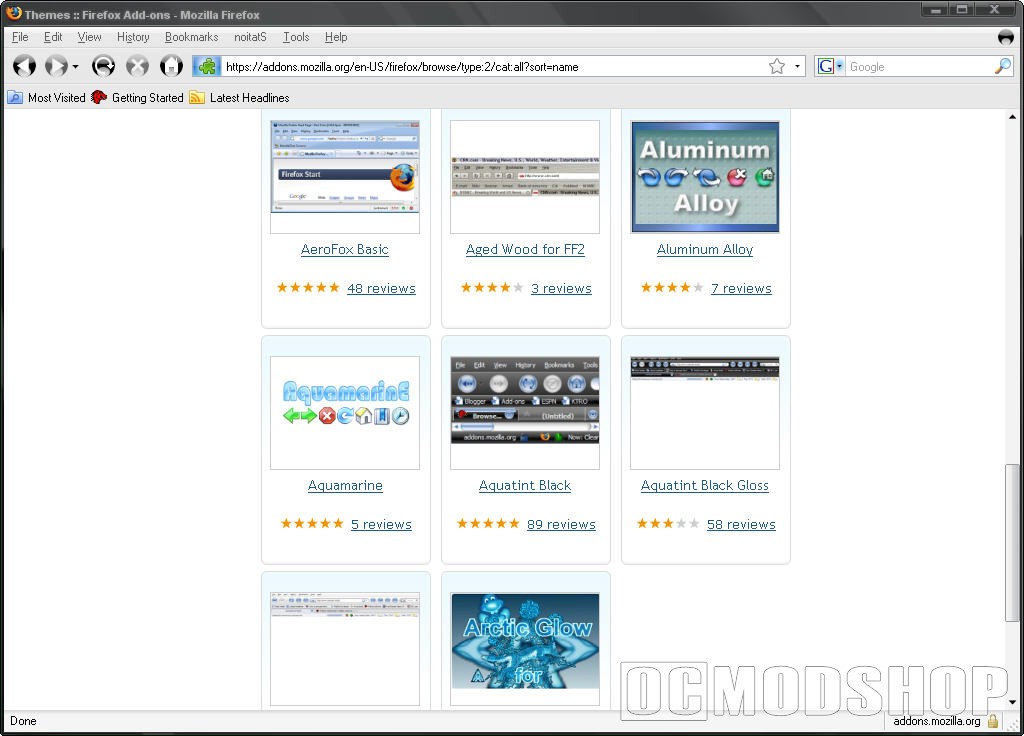The height and width of the screenshot is (736, 1024).
Task: Click the three-star rating of Aquatint Black Gloss
Action: [x=667, y=523]
